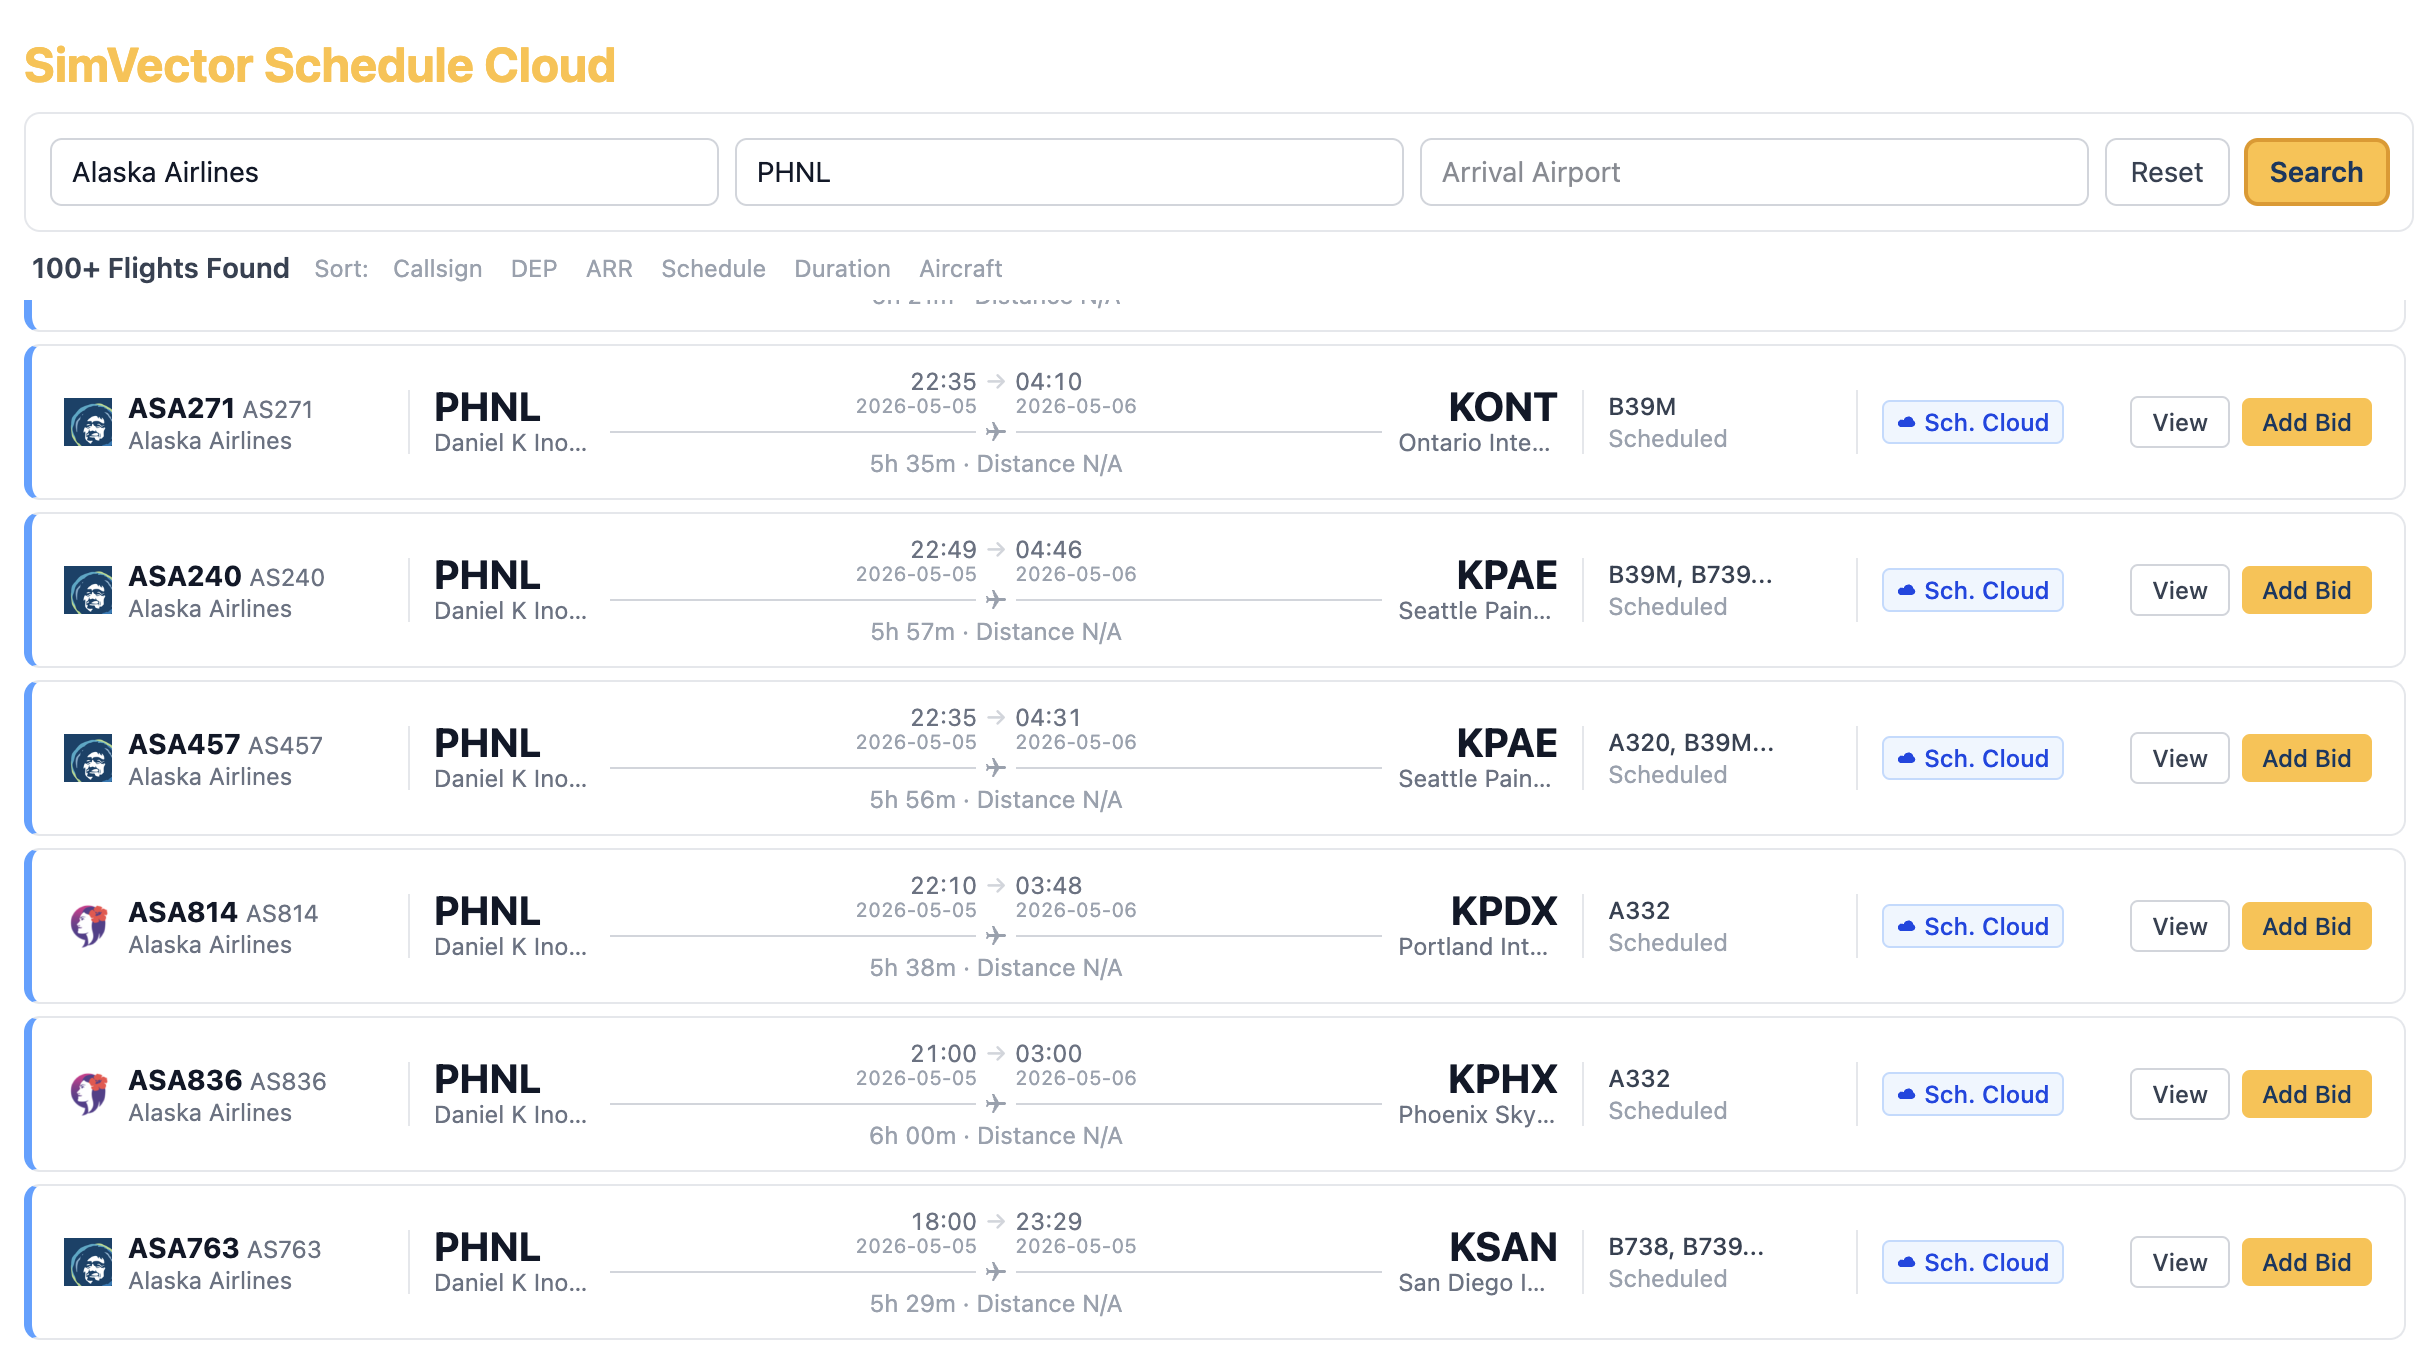This screenshot has width=2414, height=1350.
Task: Click the Alaska Airlines logo for ASA457
Action: click(88, 759)
